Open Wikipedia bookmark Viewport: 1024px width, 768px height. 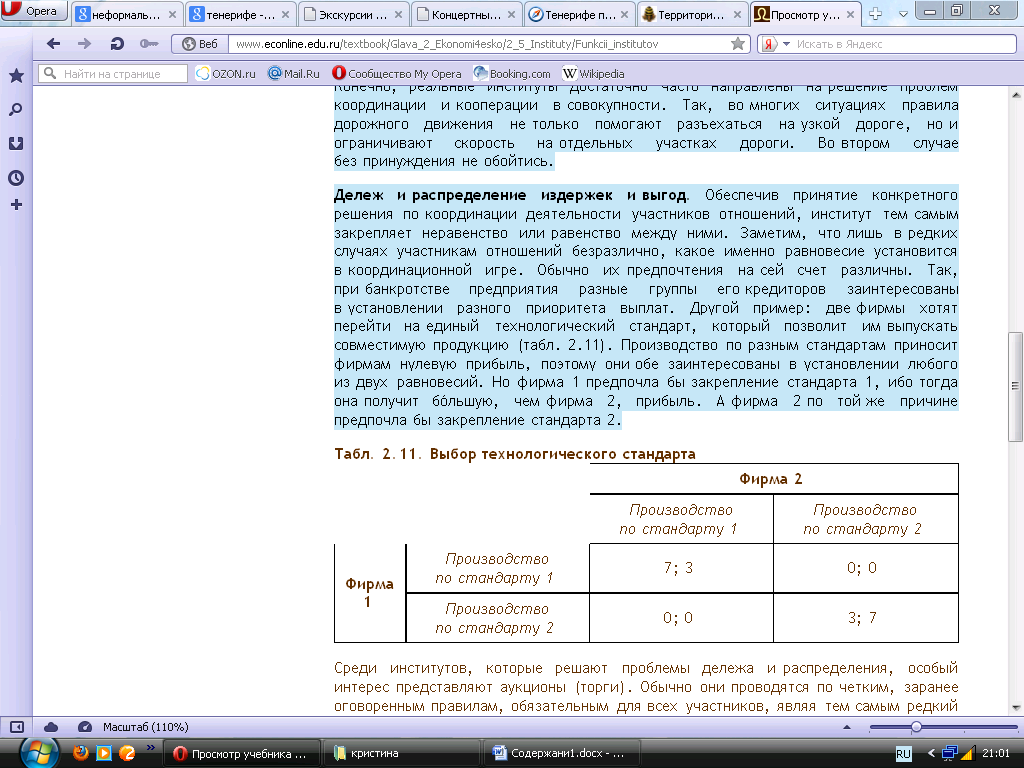594,74
